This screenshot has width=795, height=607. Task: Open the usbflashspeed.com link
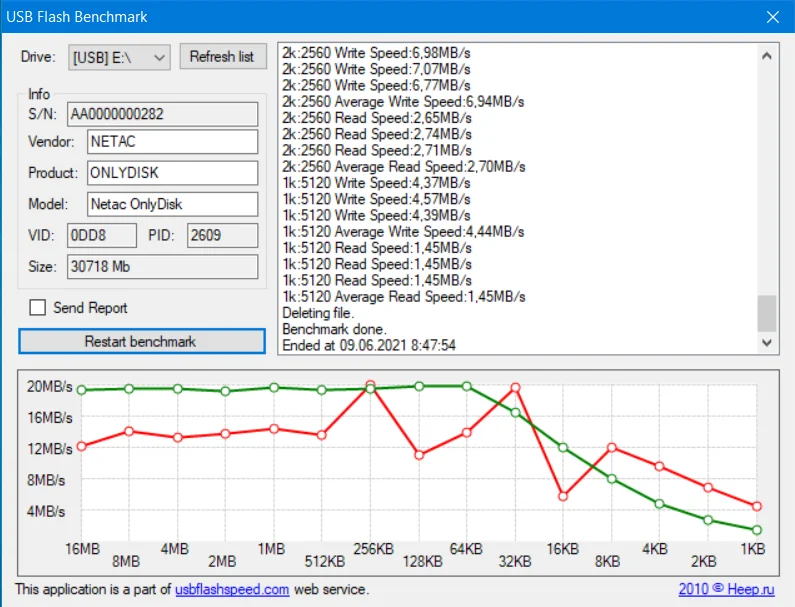click(232, 589)
